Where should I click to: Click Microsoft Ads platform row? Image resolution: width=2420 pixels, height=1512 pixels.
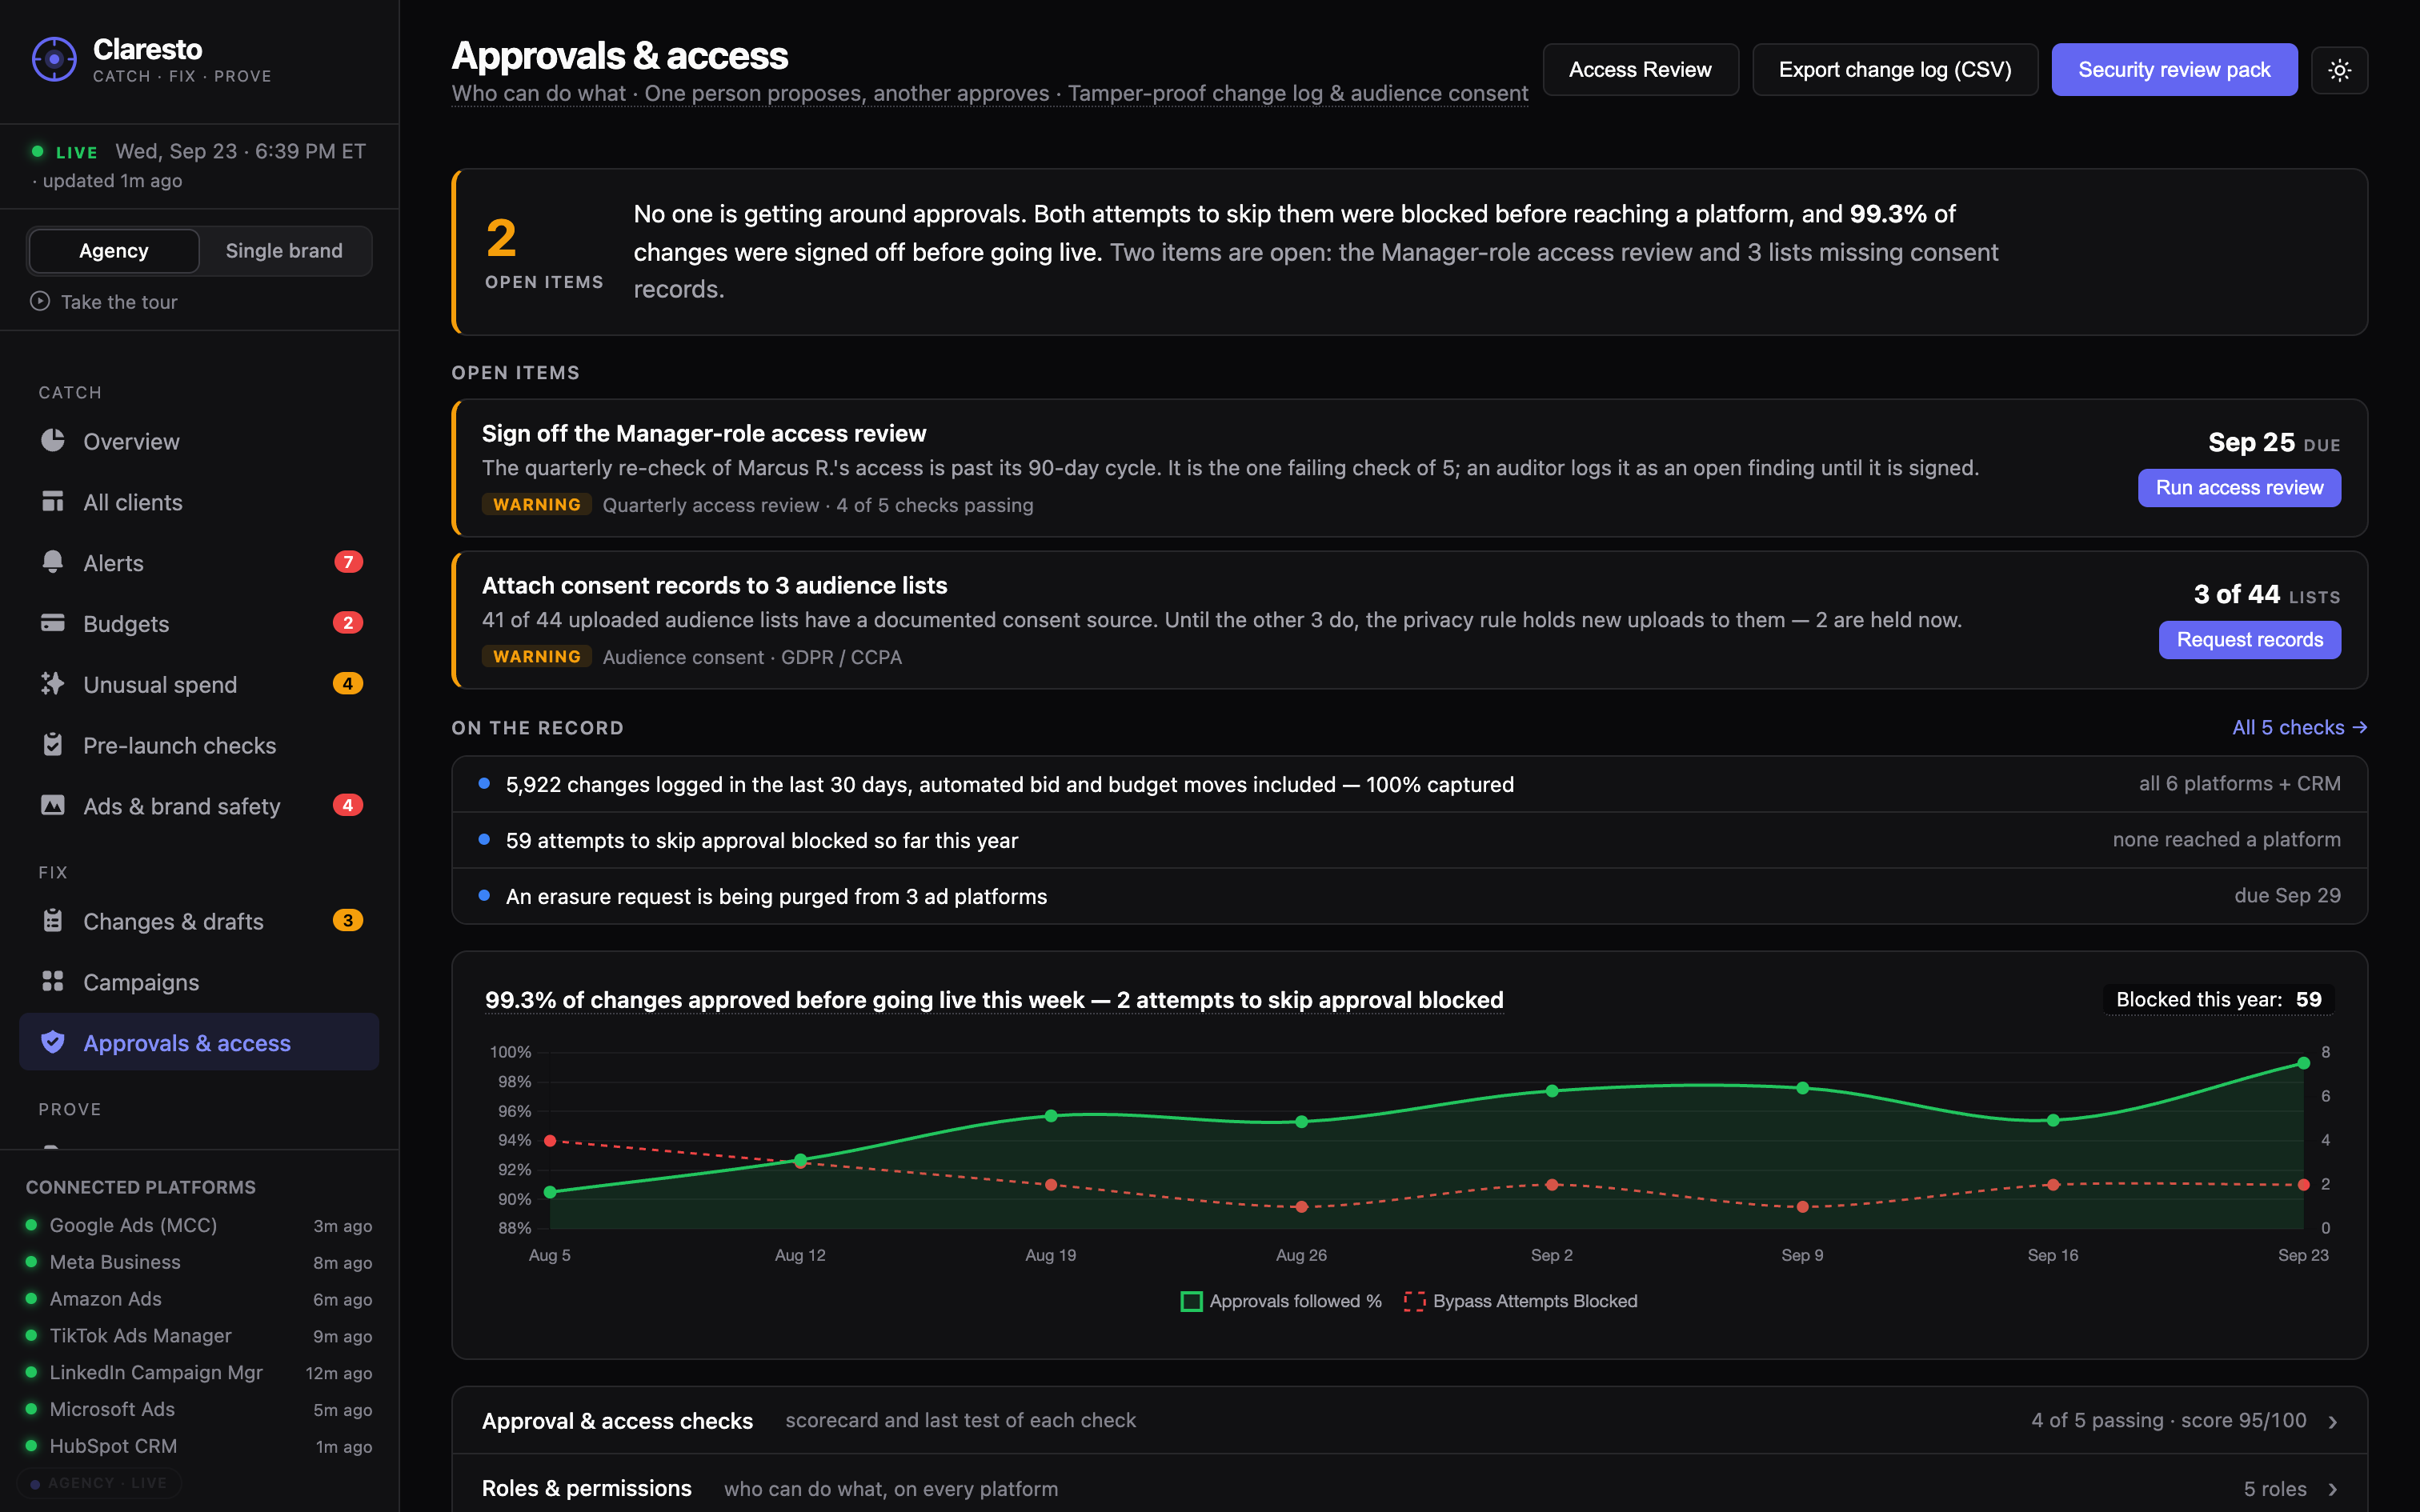point(199,1409)
